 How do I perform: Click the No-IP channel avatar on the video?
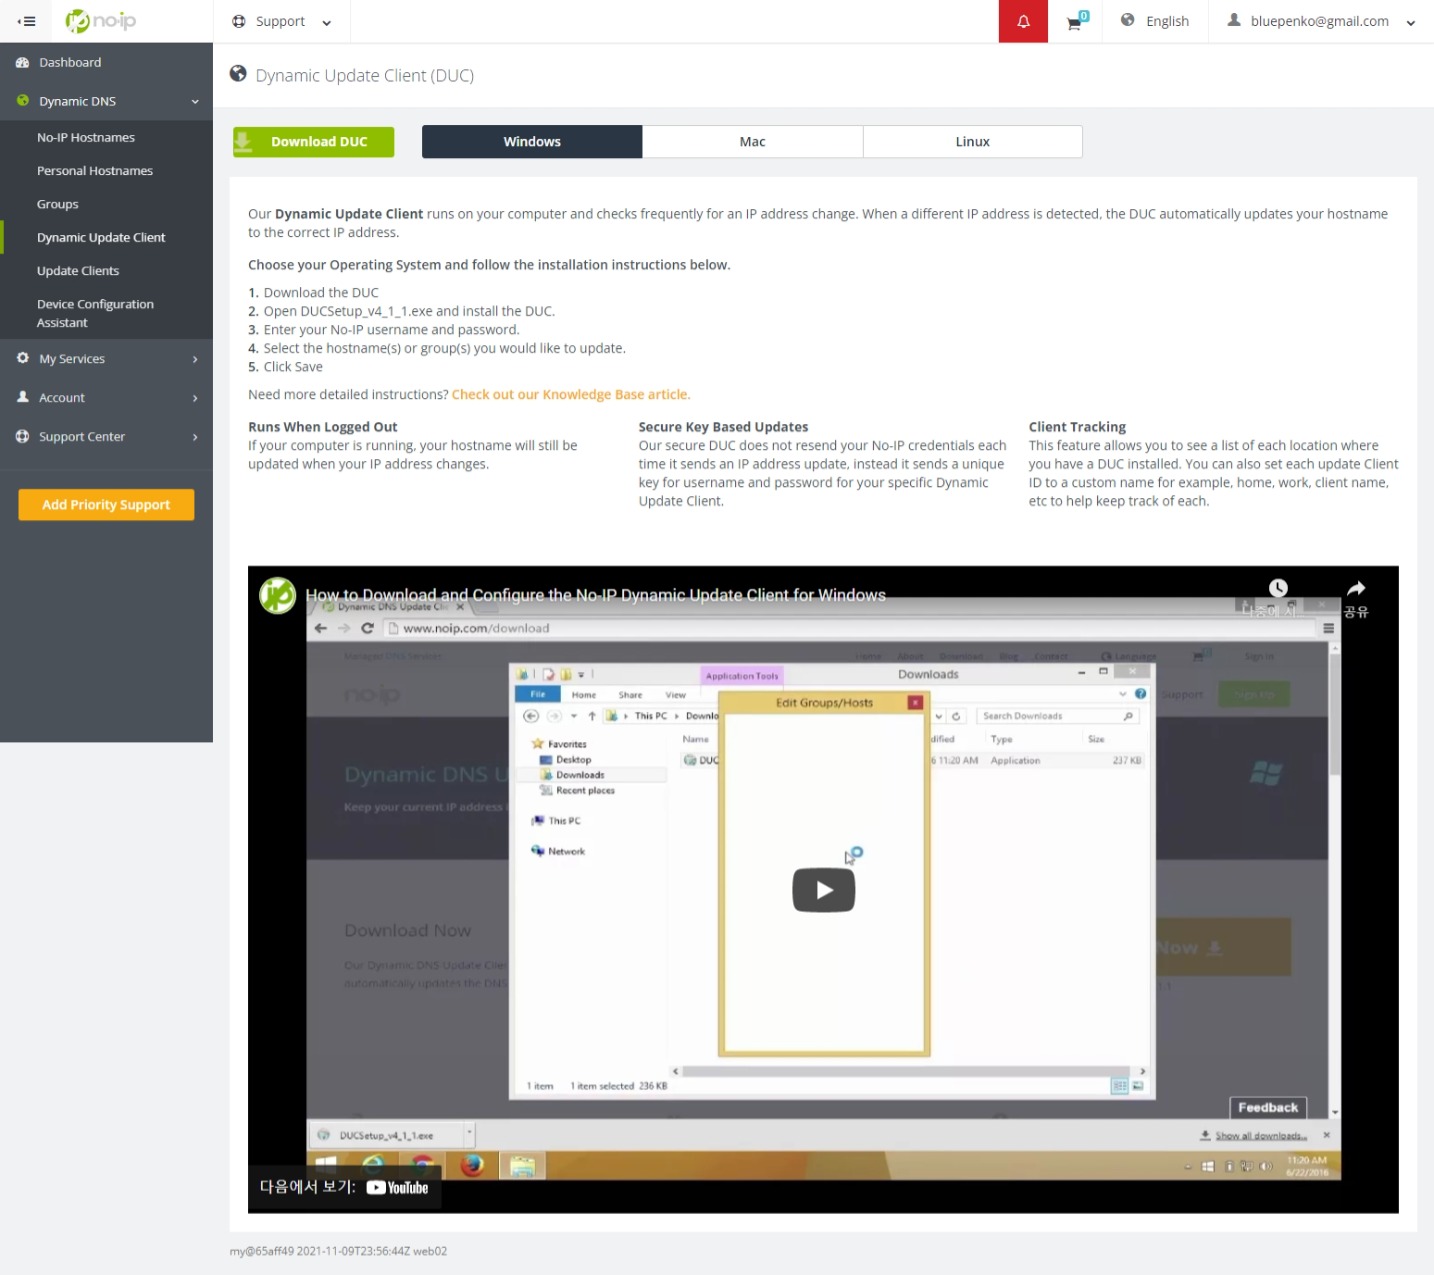(278, 595)
